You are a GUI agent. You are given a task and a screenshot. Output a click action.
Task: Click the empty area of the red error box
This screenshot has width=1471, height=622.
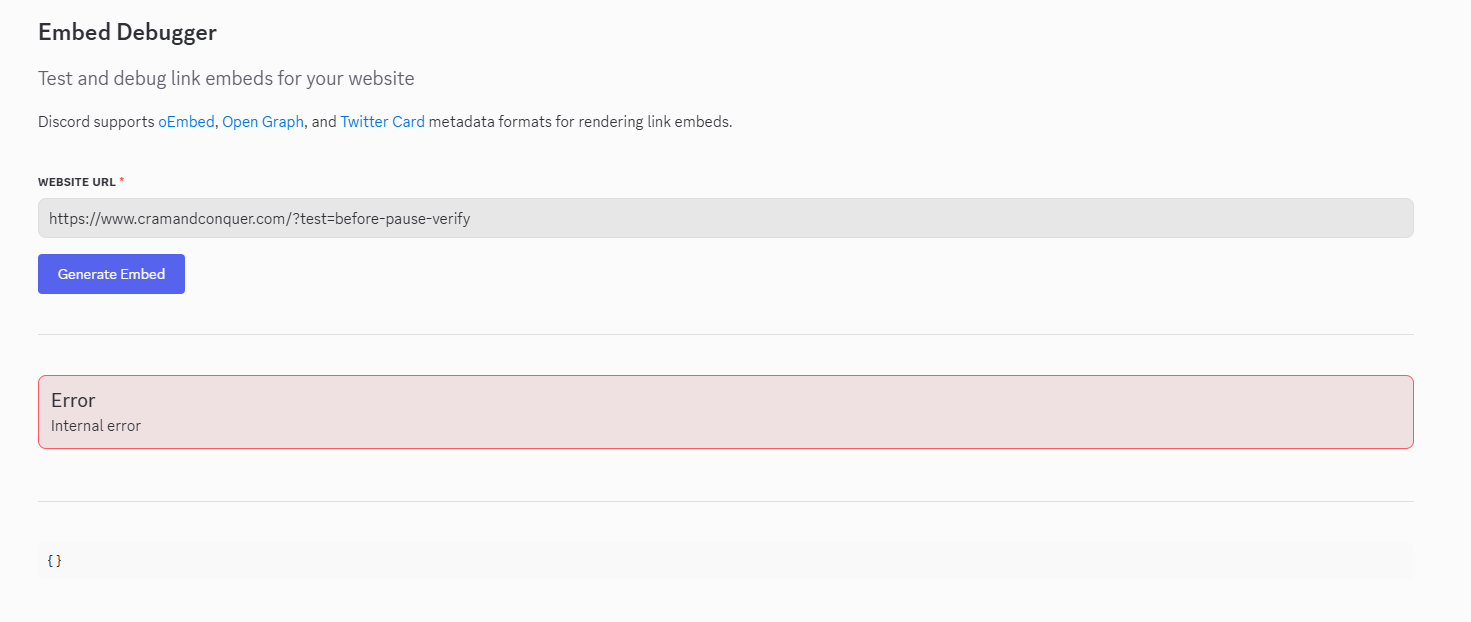click(x=800, y=412)
